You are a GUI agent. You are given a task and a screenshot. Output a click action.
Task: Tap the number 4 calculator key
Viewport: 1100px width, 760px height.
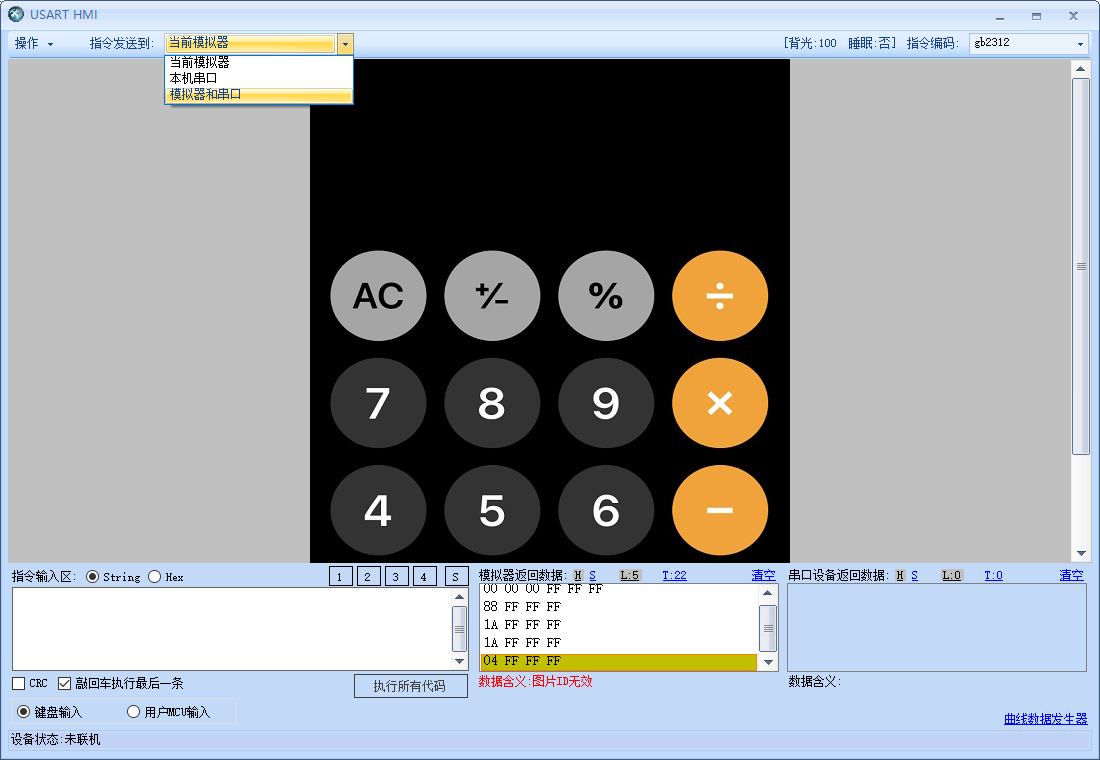tap(378, 510)
